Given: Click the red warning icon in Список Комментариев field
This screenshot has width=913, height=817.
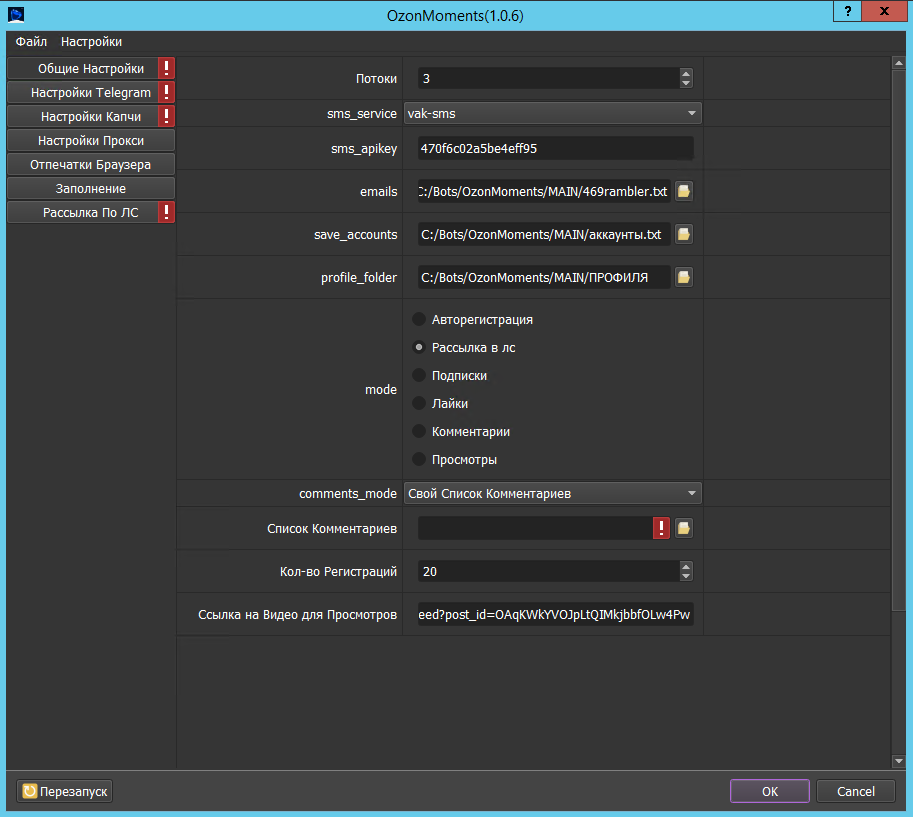Looking at the screenshot, I should 661,528.
